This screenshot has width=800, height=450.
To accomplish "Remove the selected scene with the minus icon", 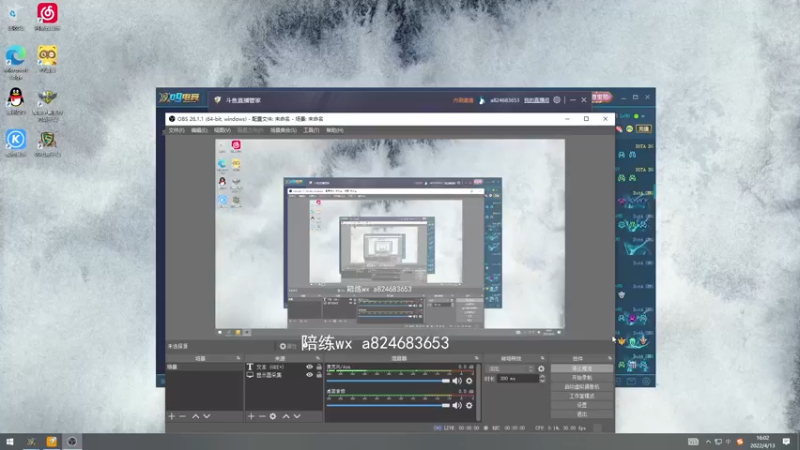I will coord(182,416).
